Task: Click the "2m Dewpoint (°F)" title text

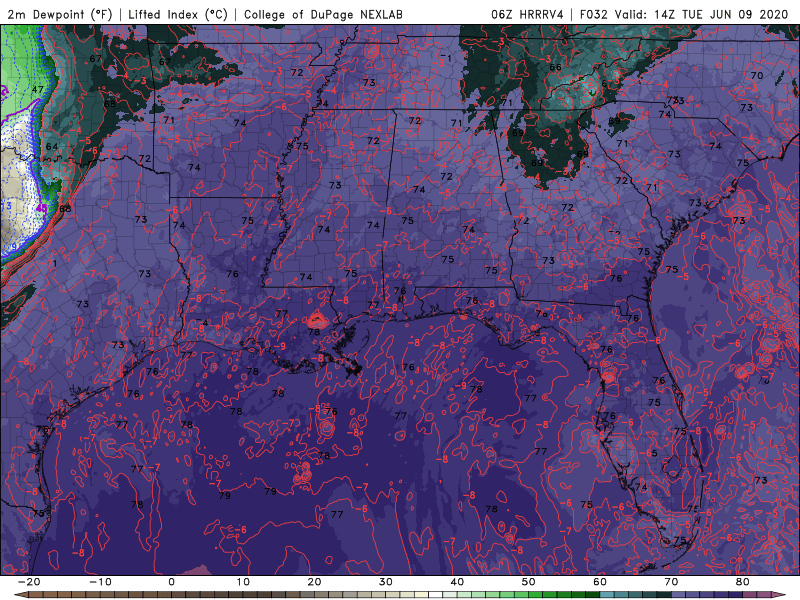Action: point(60,14)
